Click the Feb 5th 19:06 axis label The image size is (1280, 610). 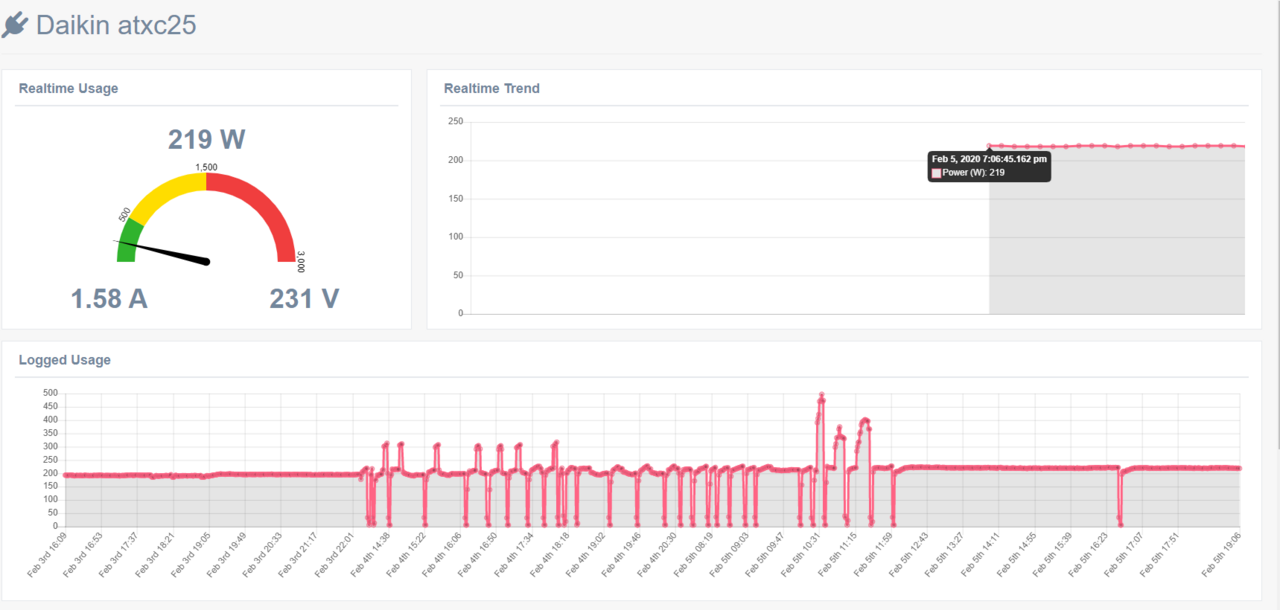pyautogui.click(x=1223, y=554)
